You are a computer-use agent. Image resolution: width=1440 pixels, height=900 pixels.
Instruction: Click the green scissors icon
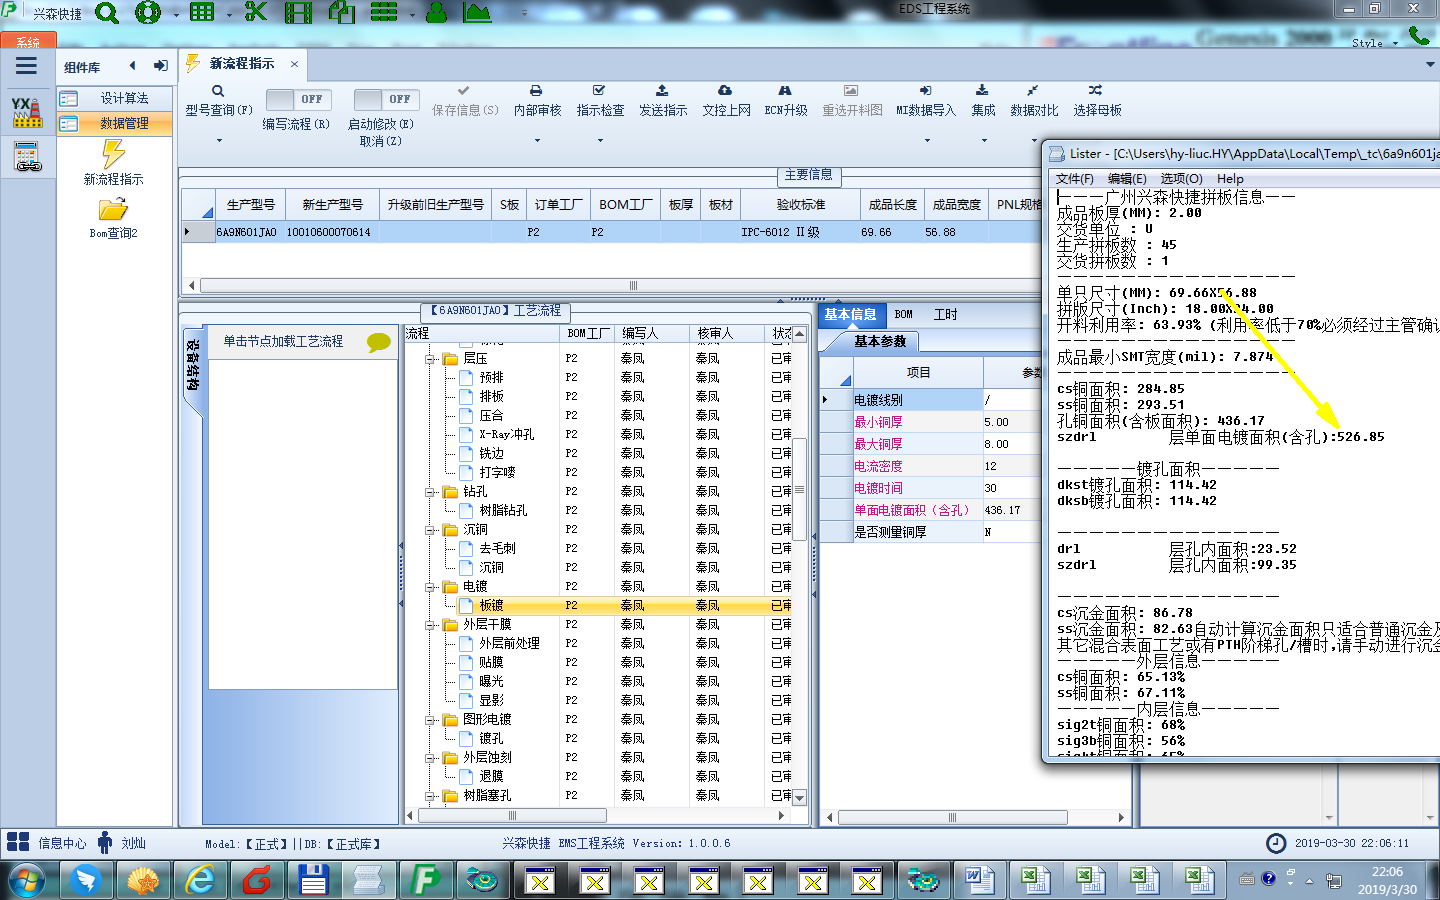coord(256,12)
